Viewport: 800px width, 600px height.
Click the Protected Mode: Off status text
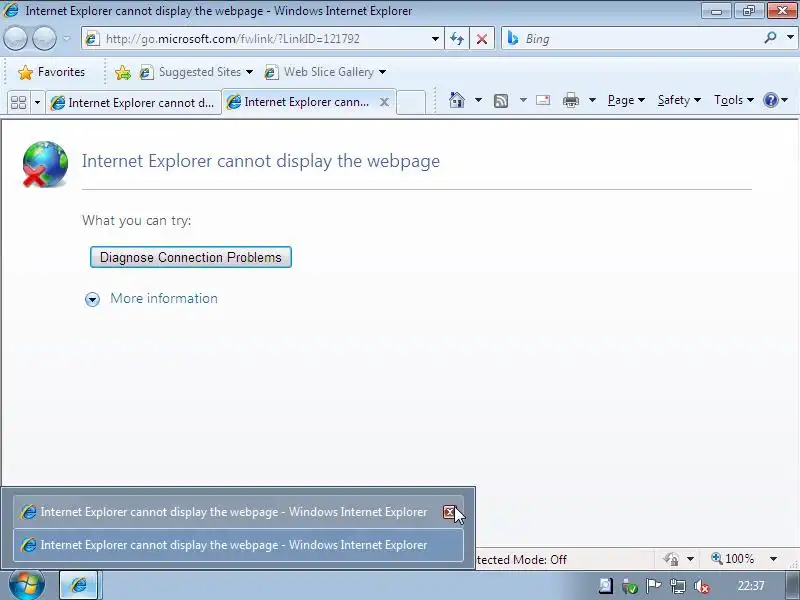click(521, 560)
